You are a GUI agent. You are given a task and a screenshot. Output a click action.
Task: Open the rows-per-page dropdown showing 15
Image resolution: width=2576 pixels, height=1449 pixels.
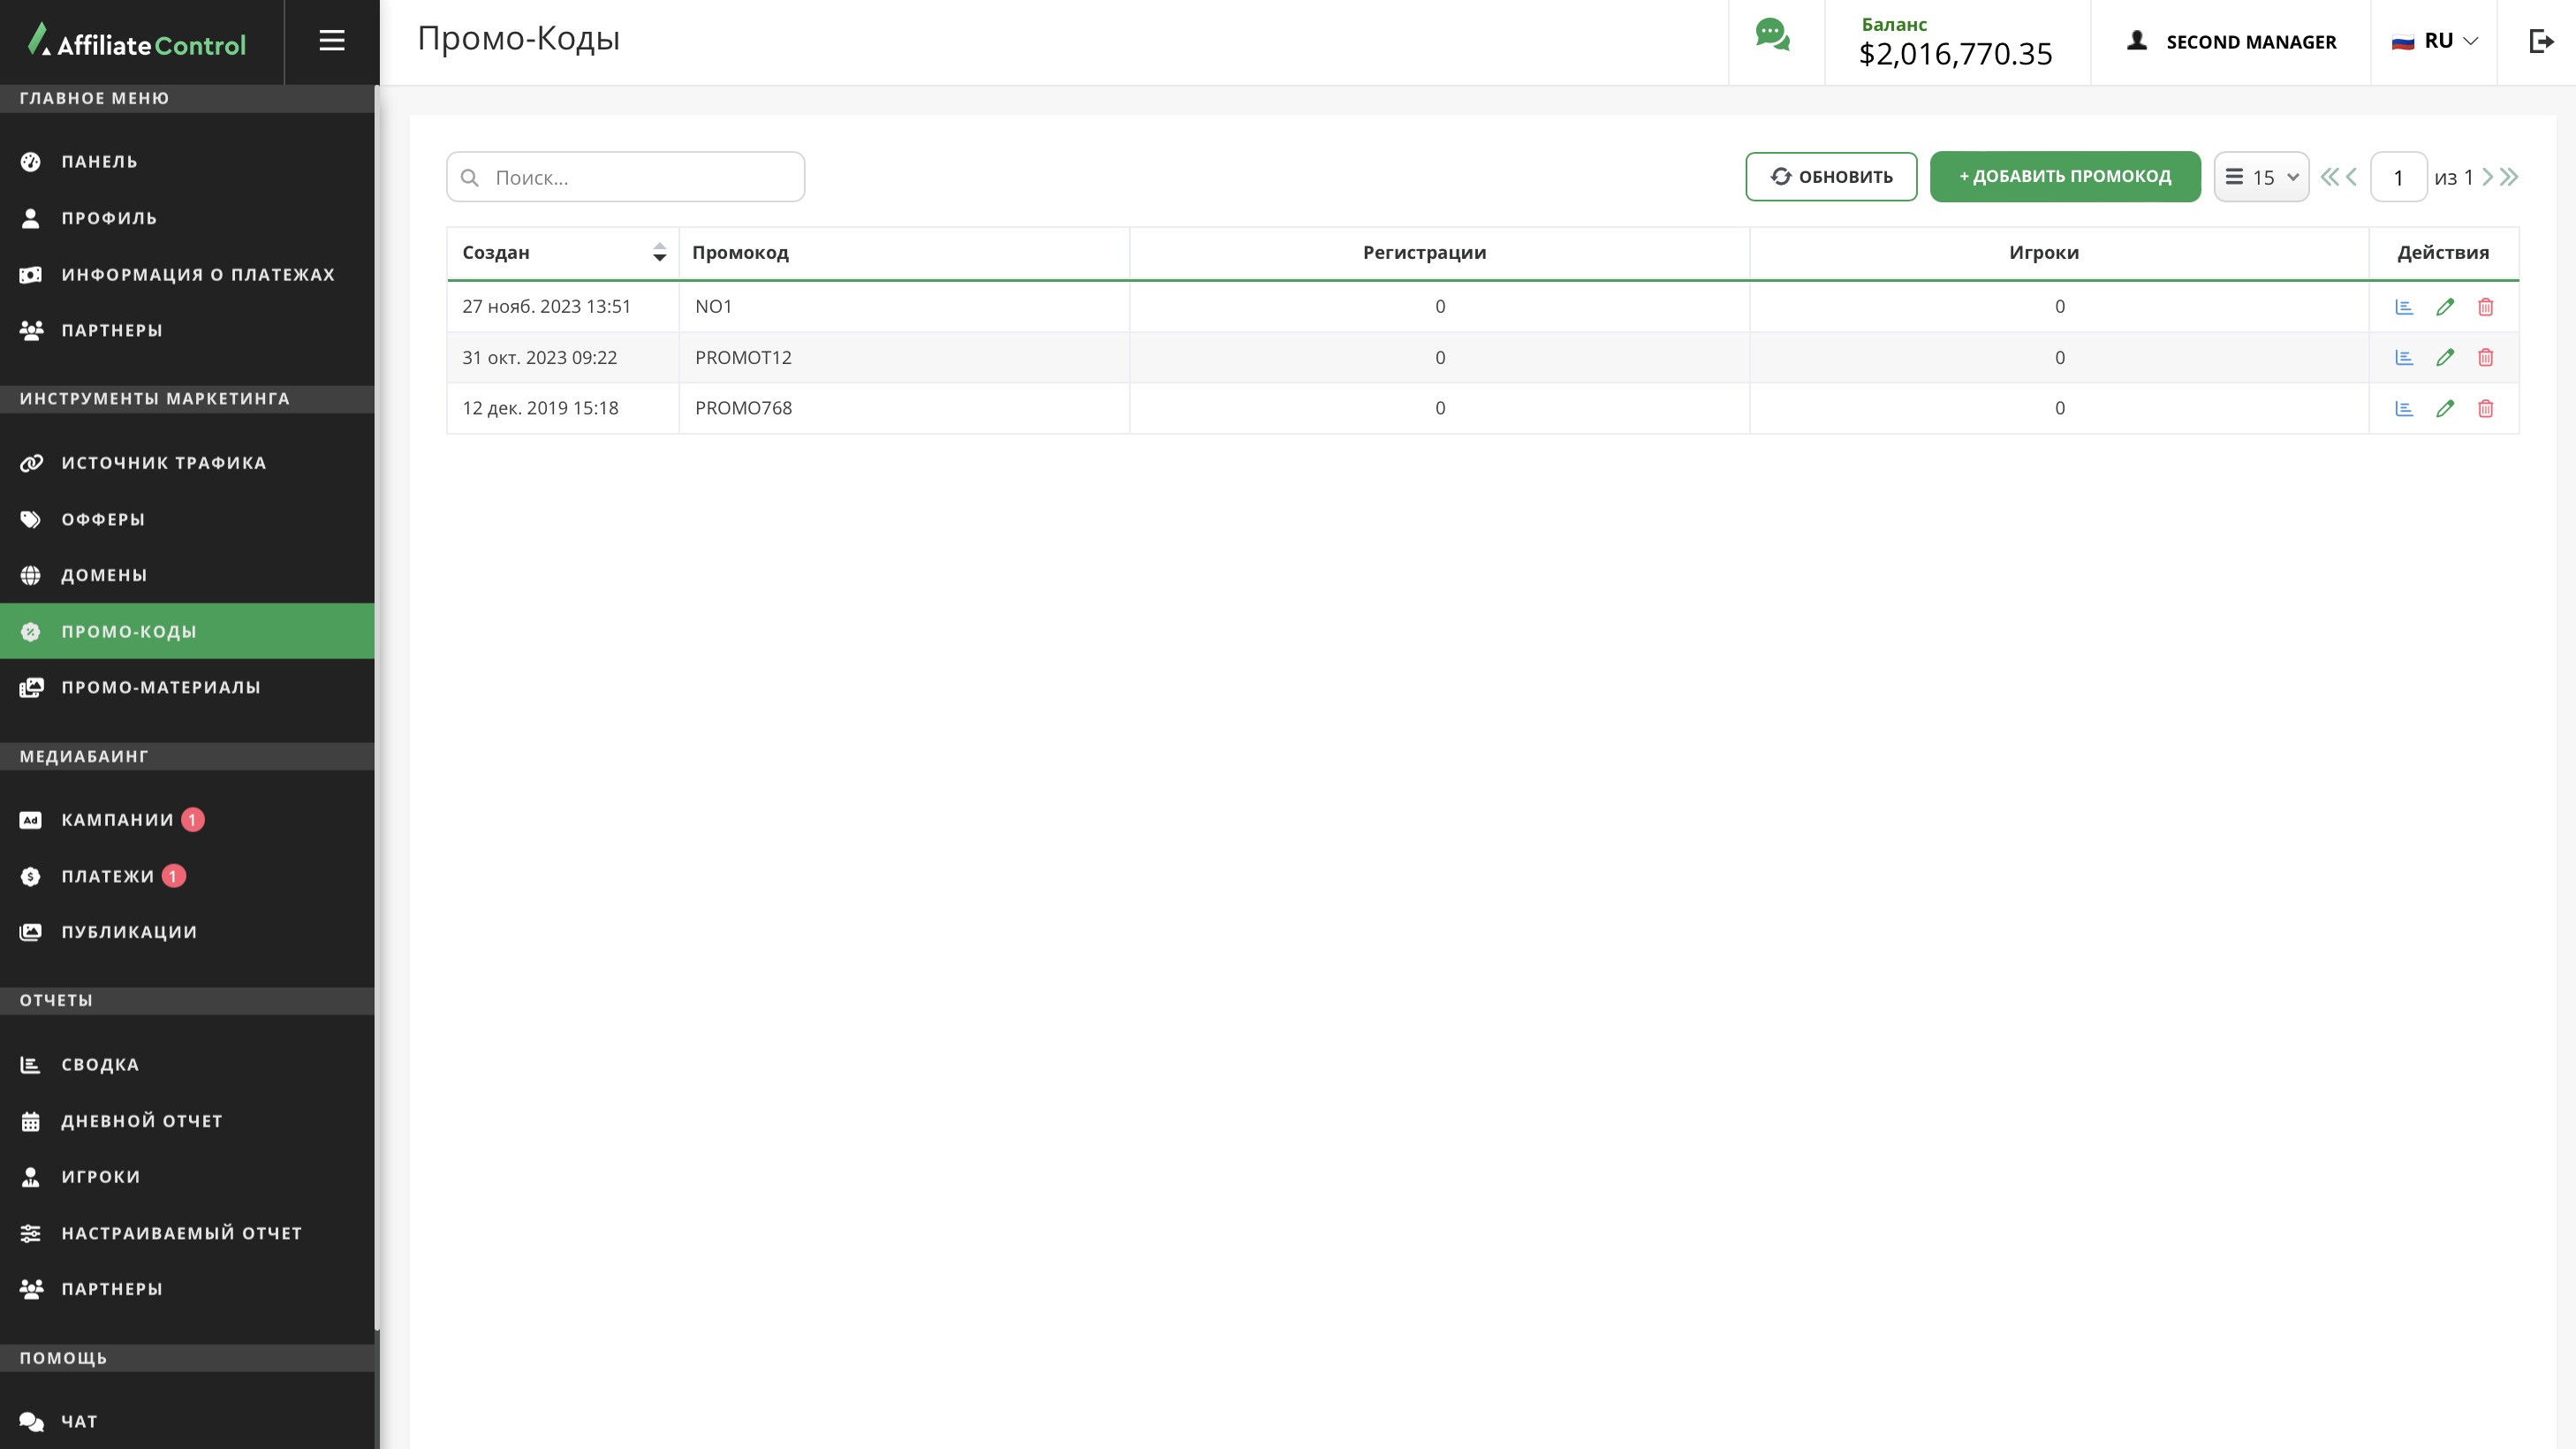(x=2261, y=177)
